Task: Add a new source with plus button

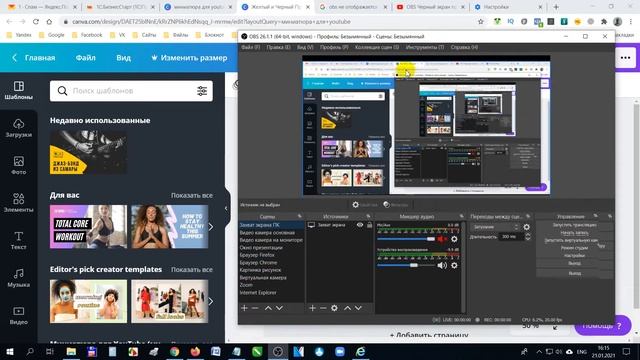Action: (313, 308)
